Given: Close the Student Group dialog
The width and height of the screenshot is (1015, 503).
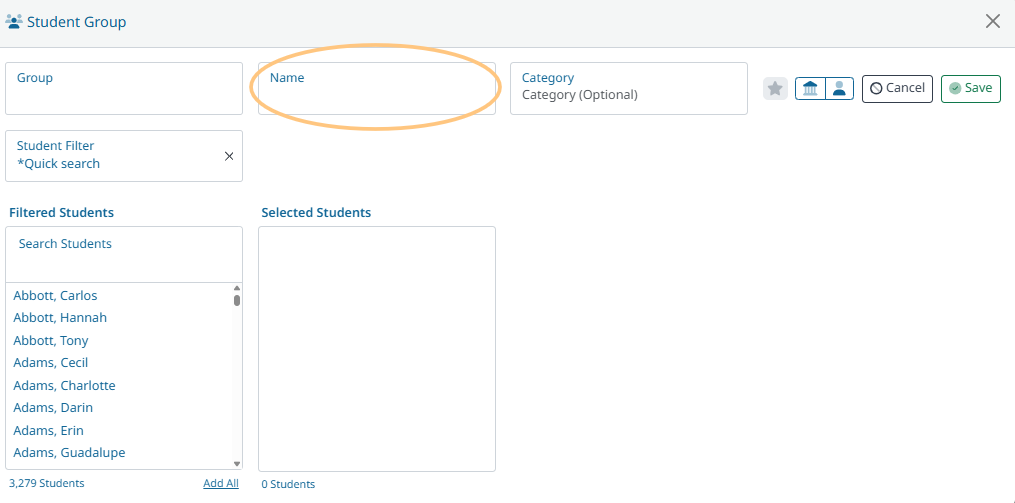Looking at the screenshot, I should tap(993, 22).
